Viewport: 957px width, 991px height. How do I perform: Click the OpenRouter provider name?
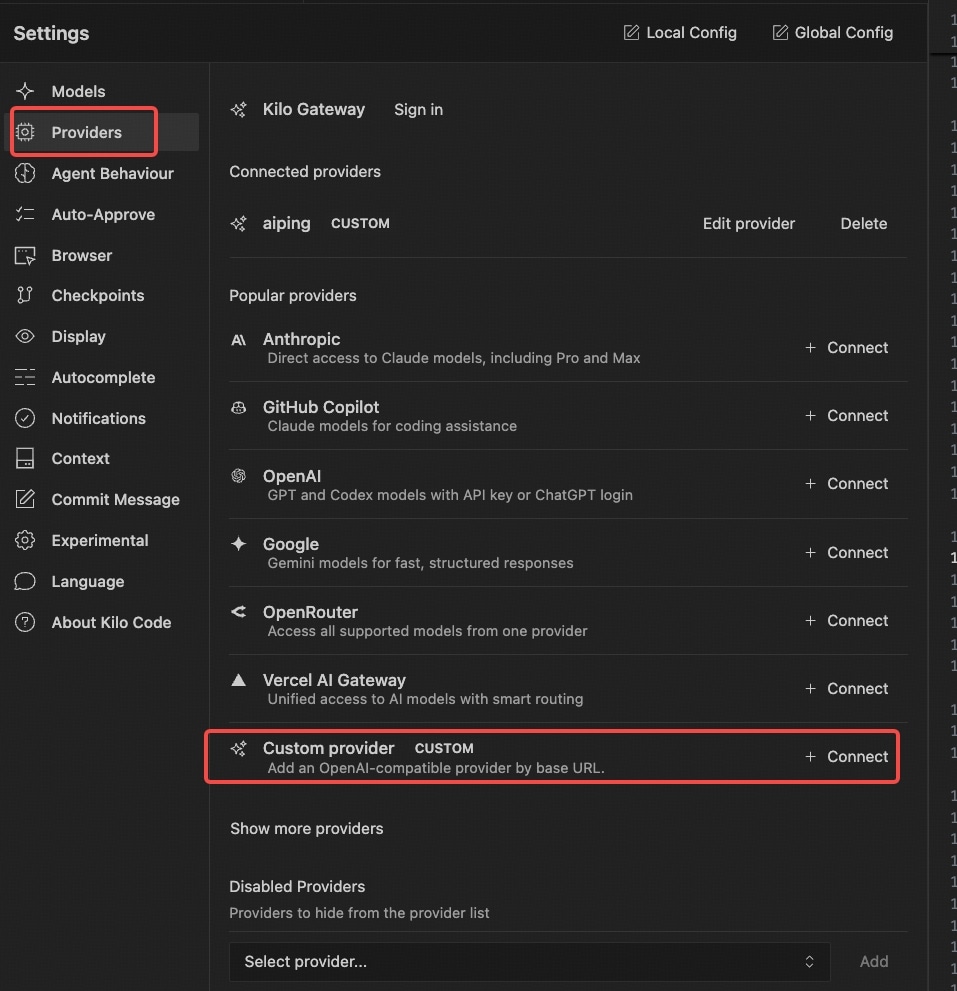point(310,612)
